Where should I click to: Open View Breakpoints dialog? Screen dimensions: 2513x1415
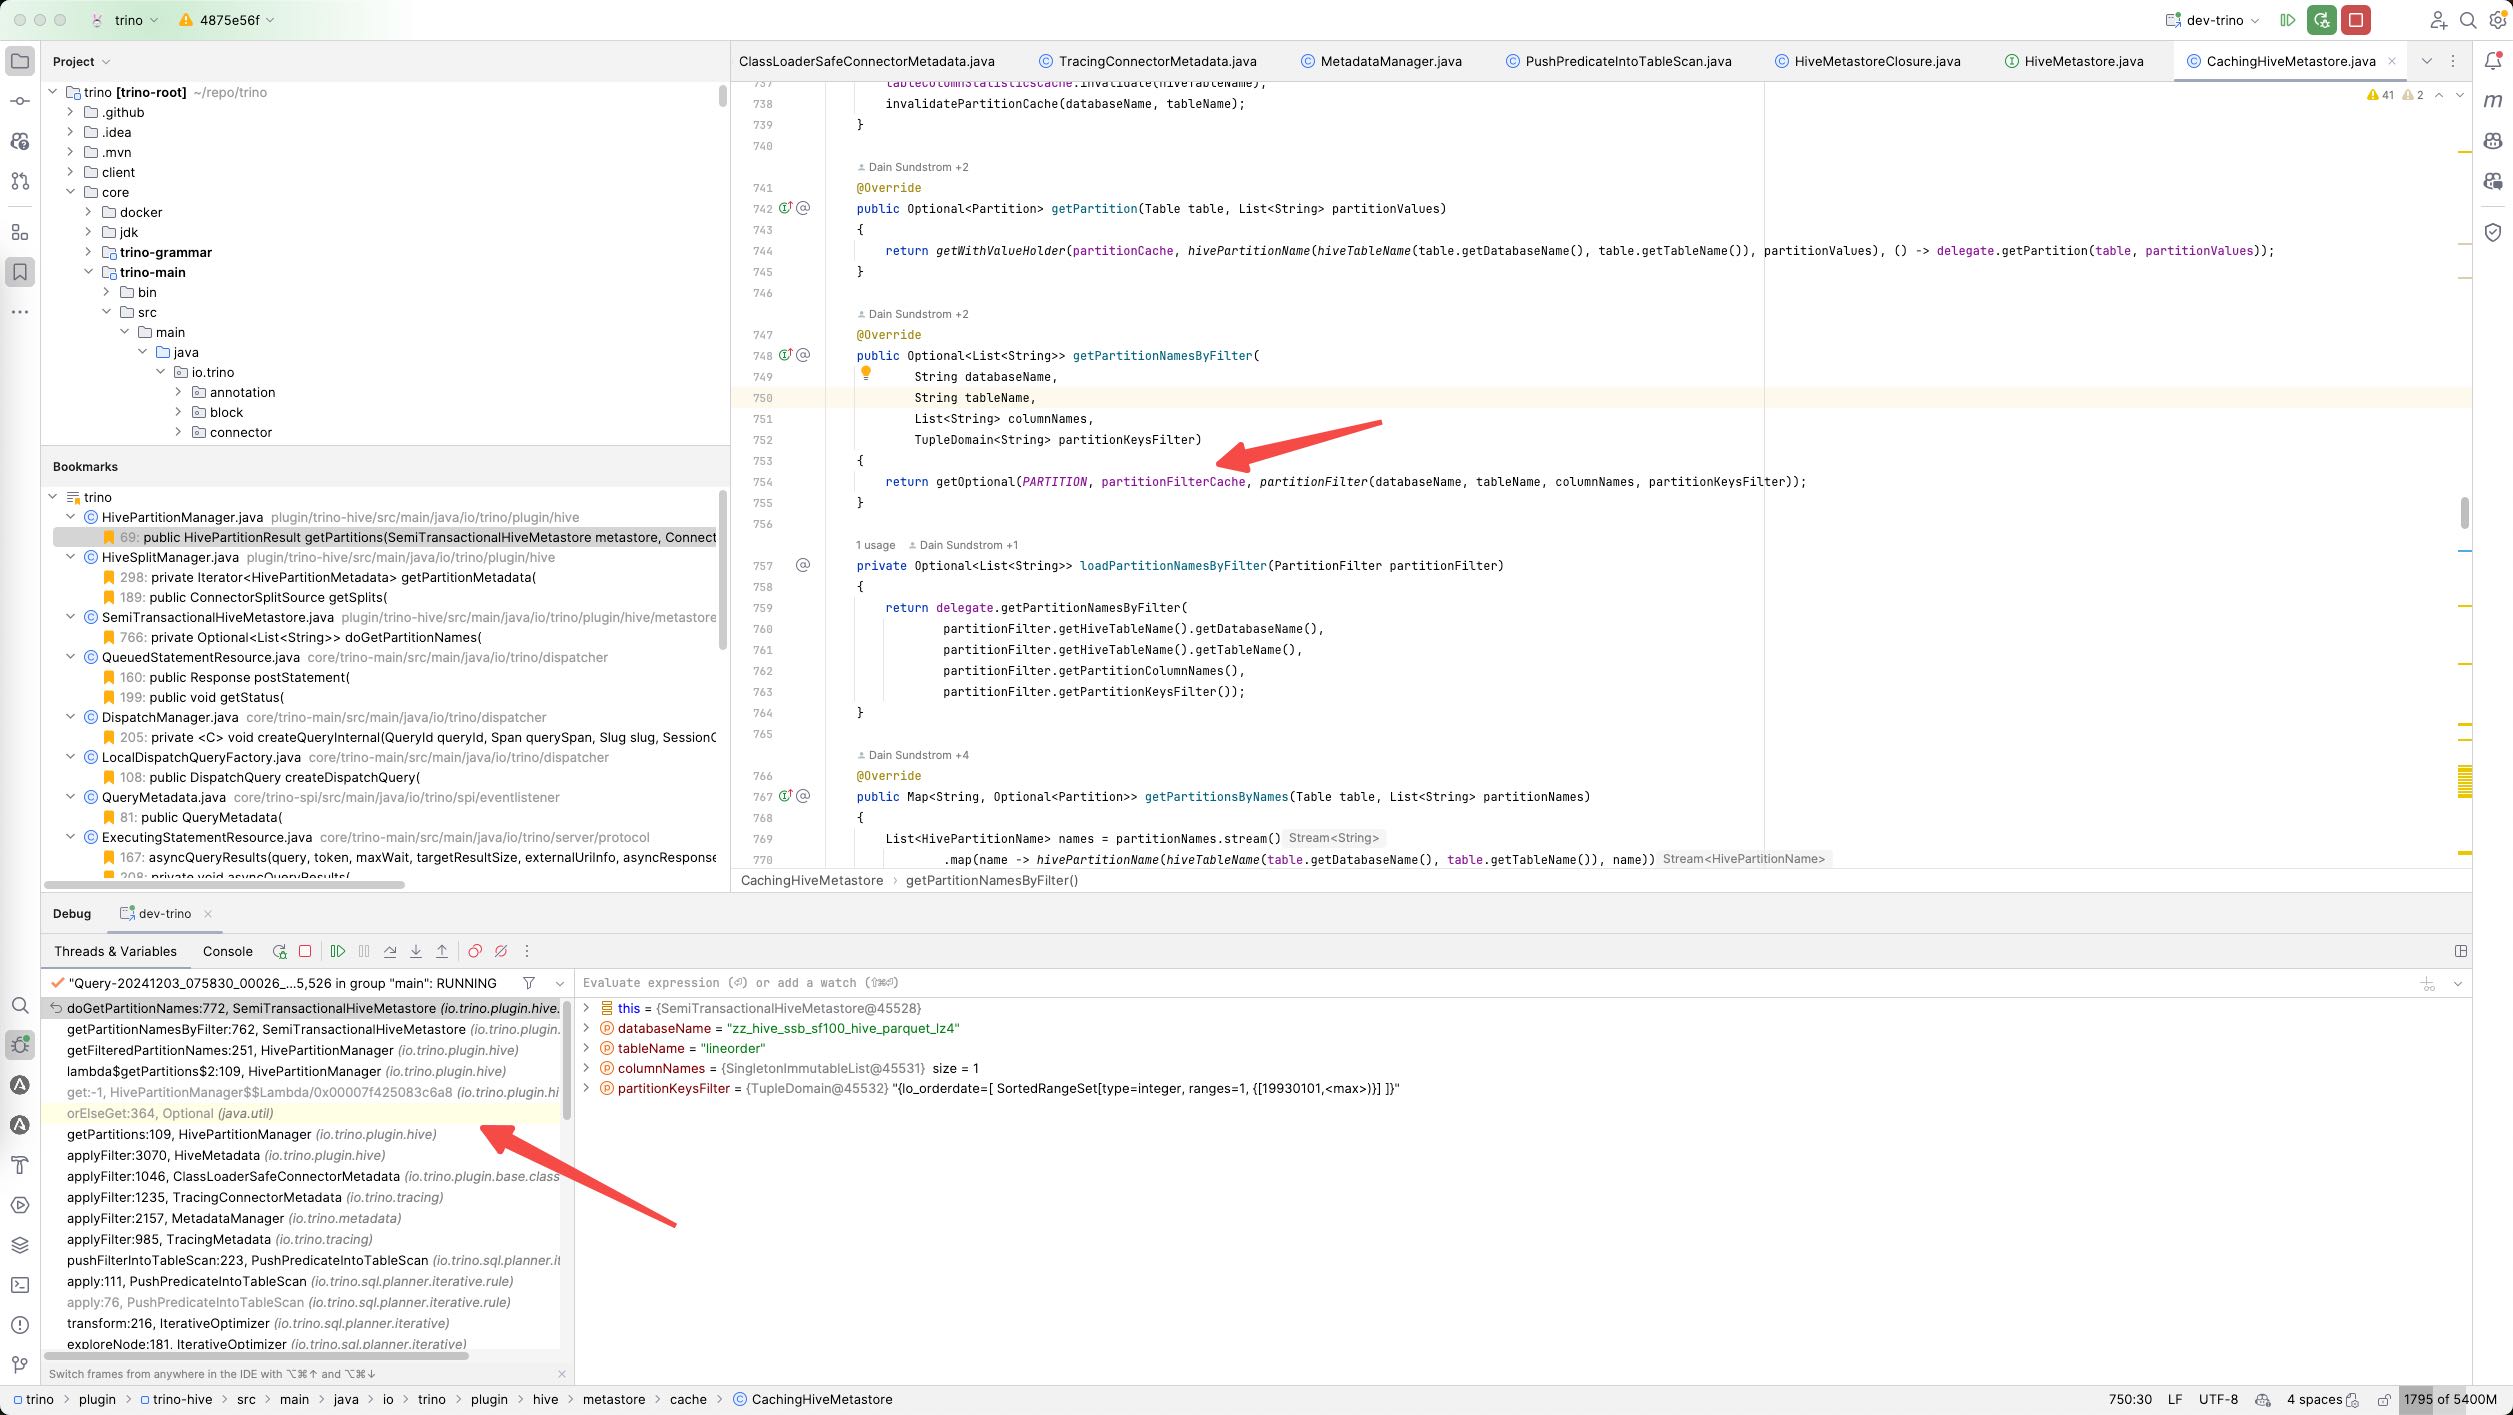pyautogui.click(x=475, y=951)
